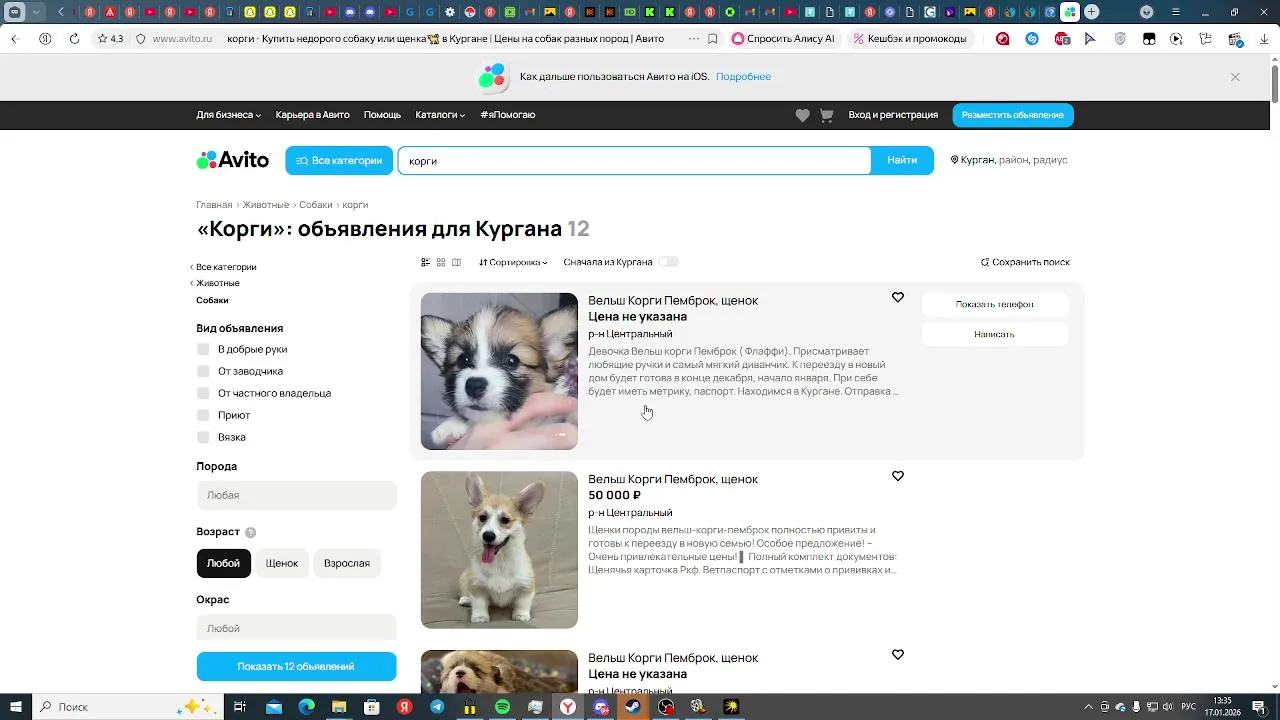1280x720 pixels.
Task: Favorite the third corgi listing heart
Action: [x=898, y=655]
